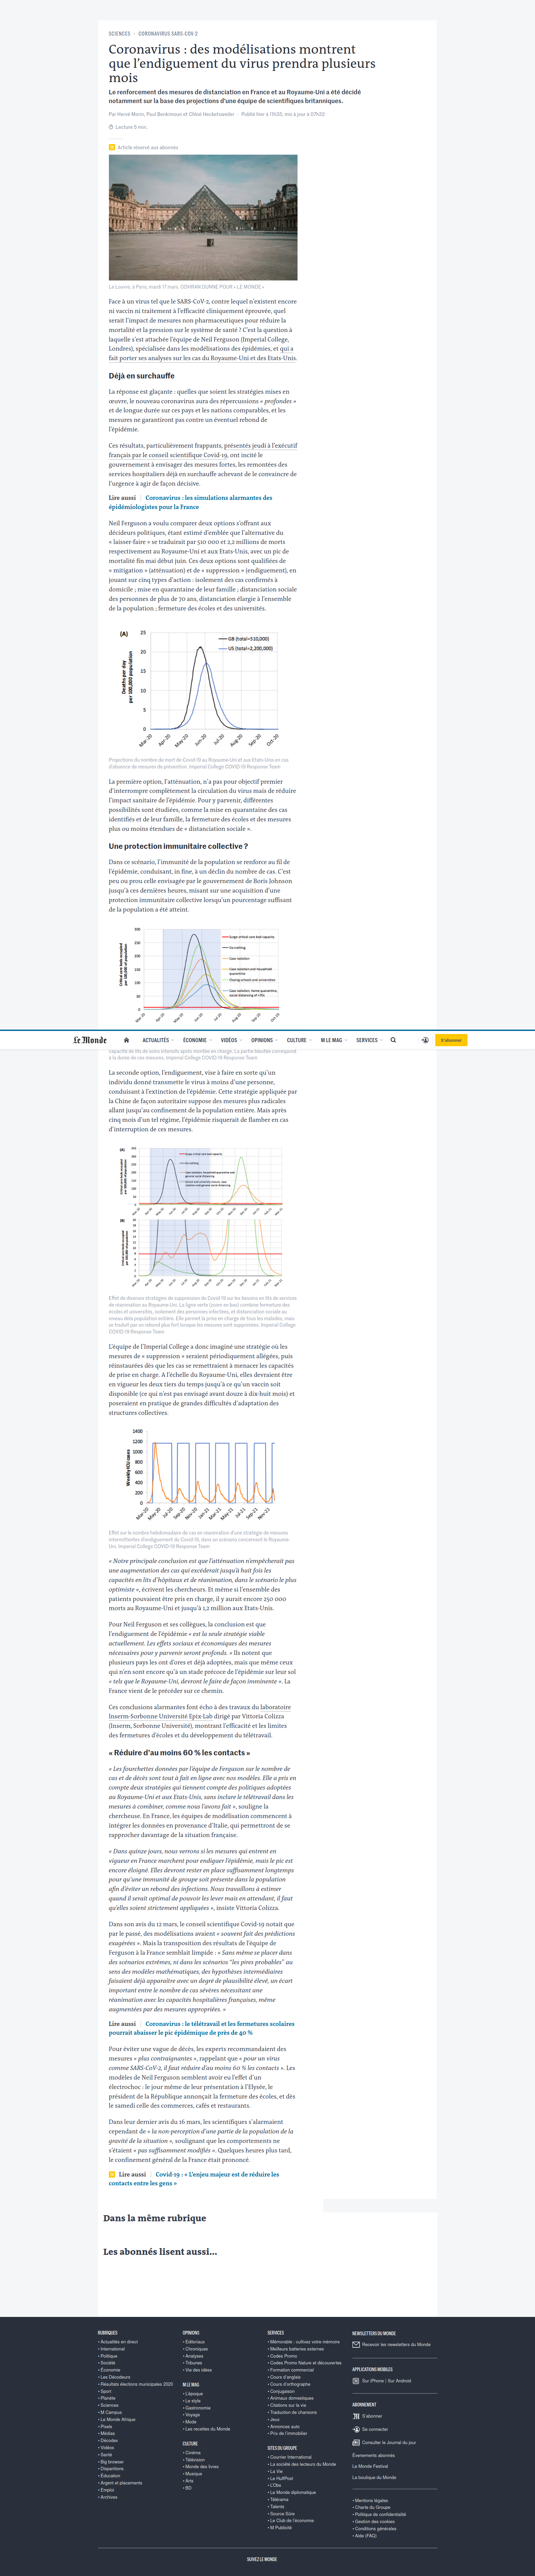
Task: Click the S'abonner icon in footer
Action: coord(356,2416)
